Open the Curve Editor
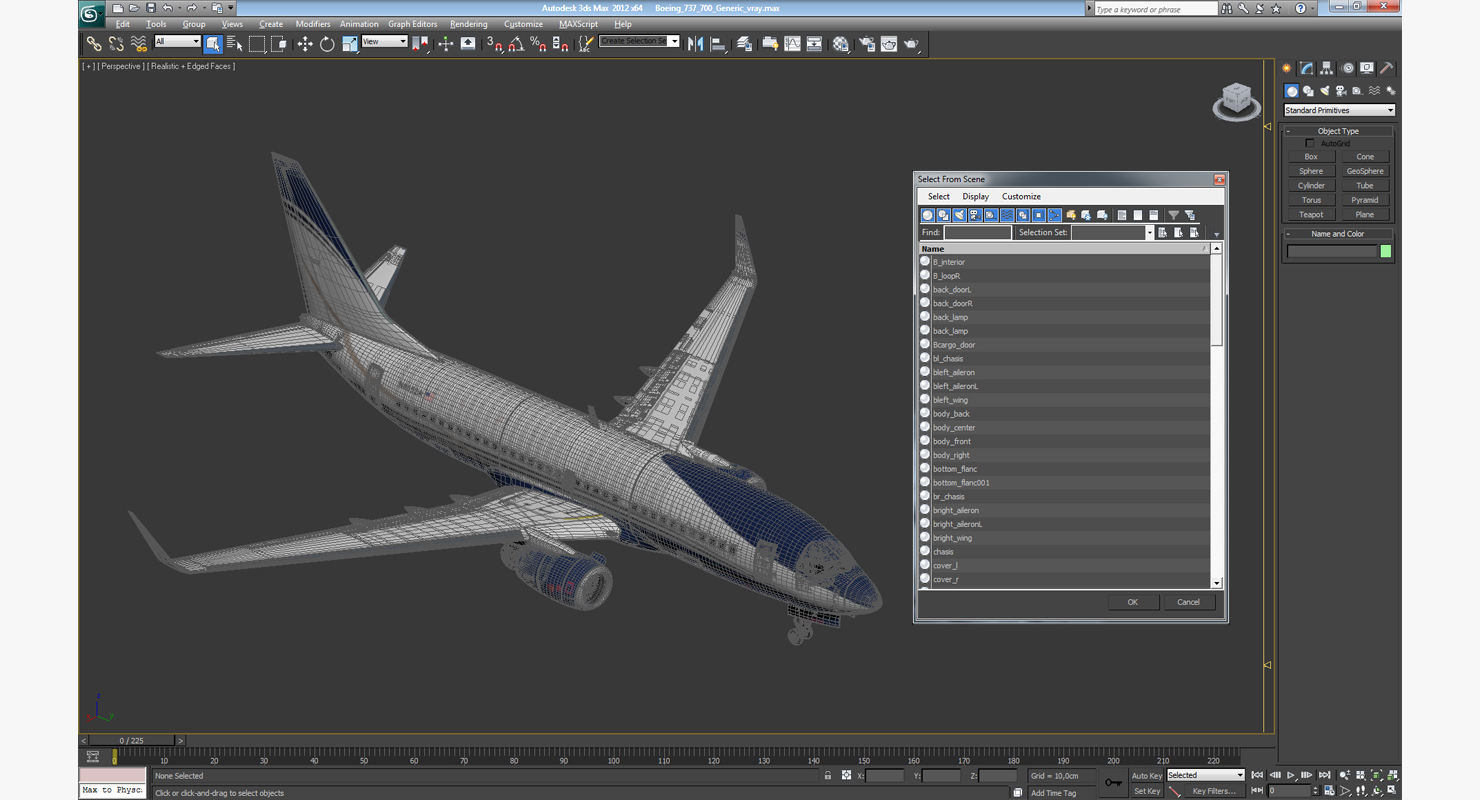Screen dimensions: 1480x800 click(792, 44)
